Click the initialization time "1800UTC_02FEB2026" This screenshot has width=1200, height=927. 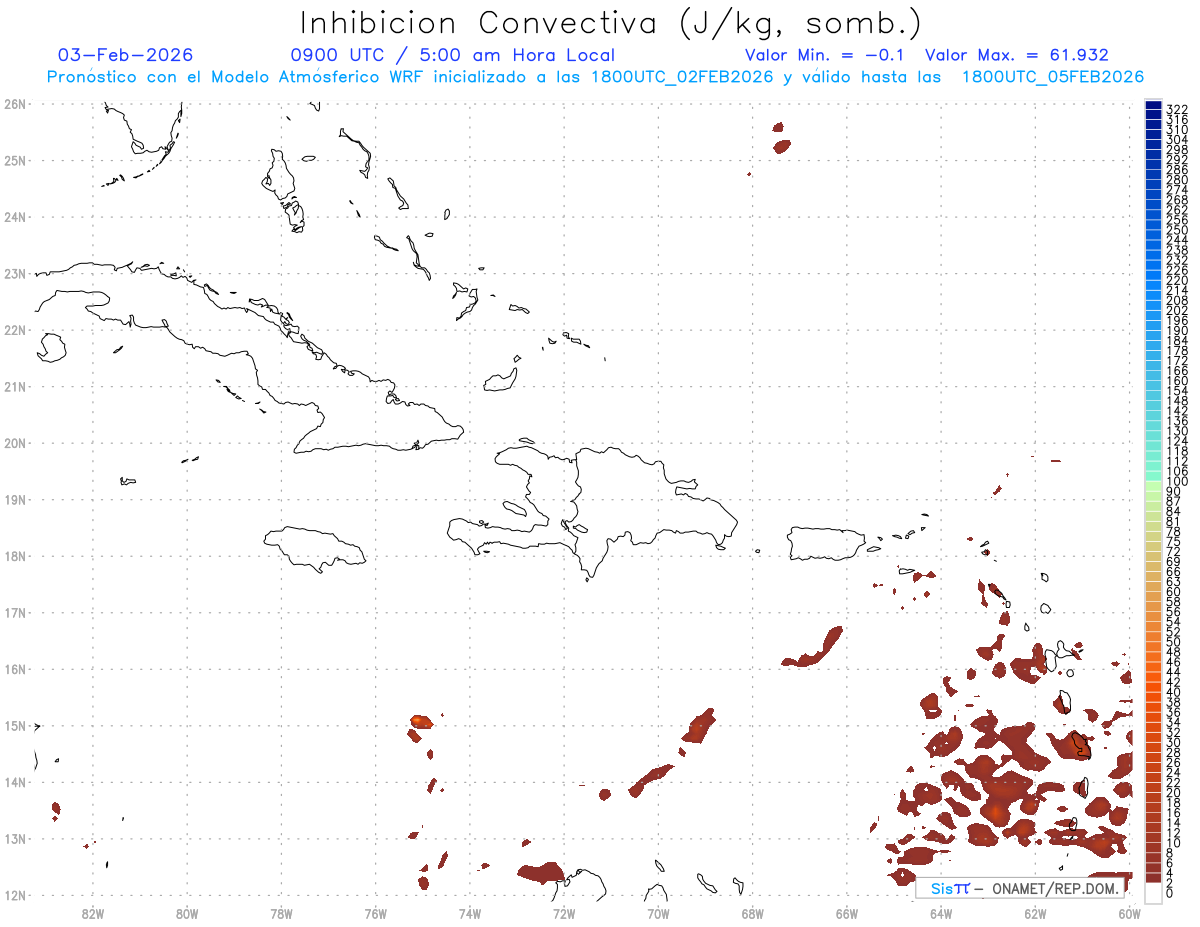(x=682, y=77)
